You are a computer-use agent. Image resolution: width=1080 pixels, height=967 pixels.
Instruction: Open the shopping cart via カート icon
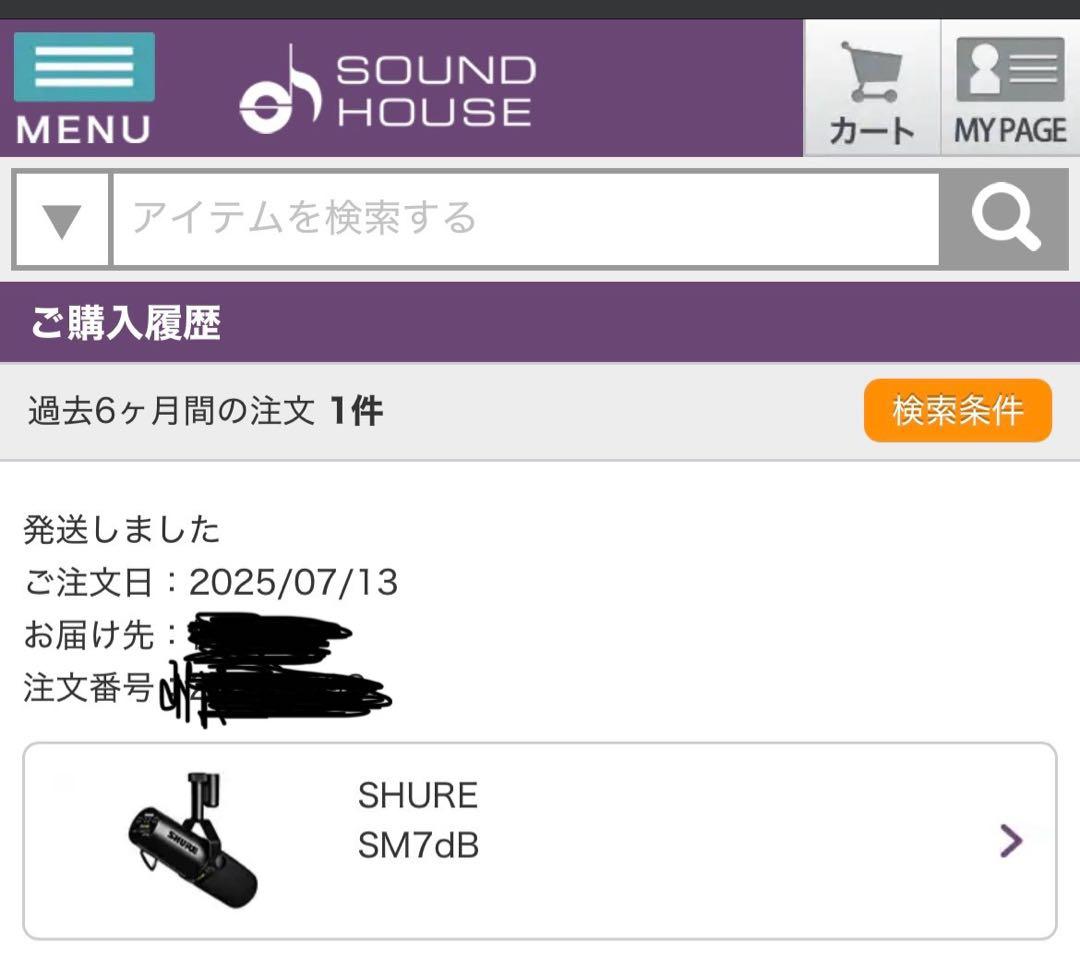pyautogui.click(x=872, y=85)
